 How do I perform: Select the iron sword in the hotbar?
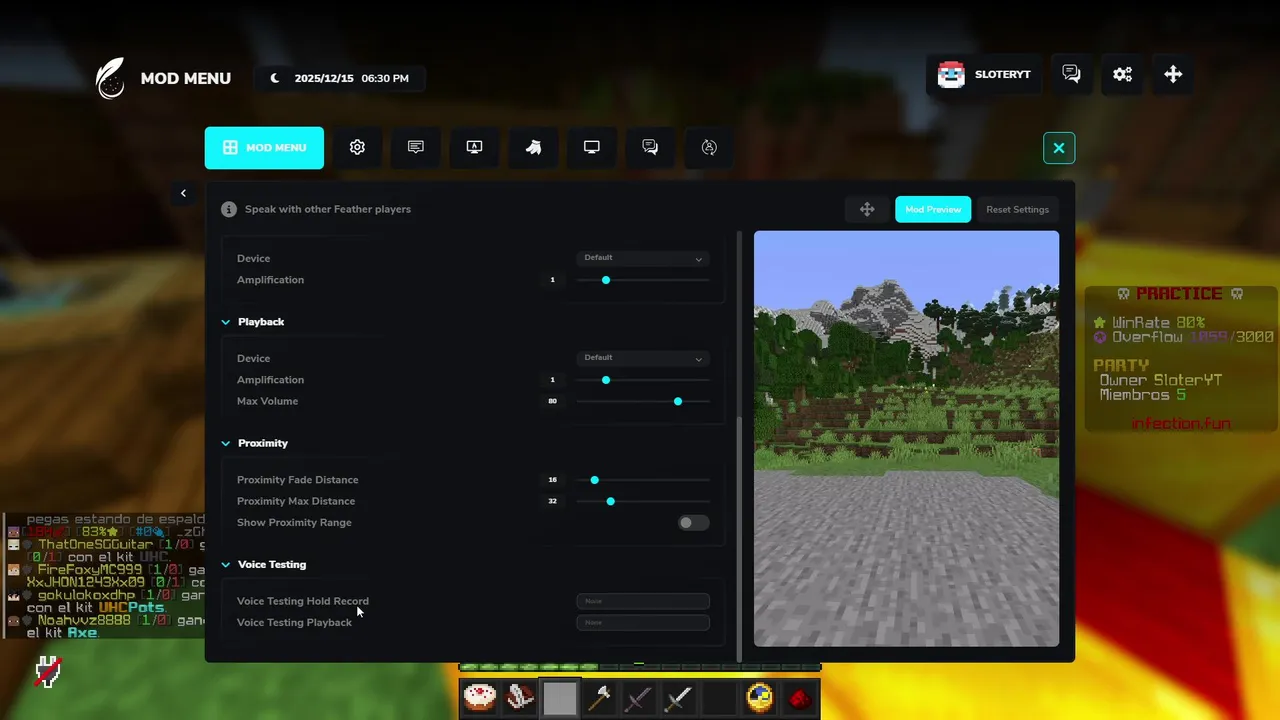tap(679, 698)
